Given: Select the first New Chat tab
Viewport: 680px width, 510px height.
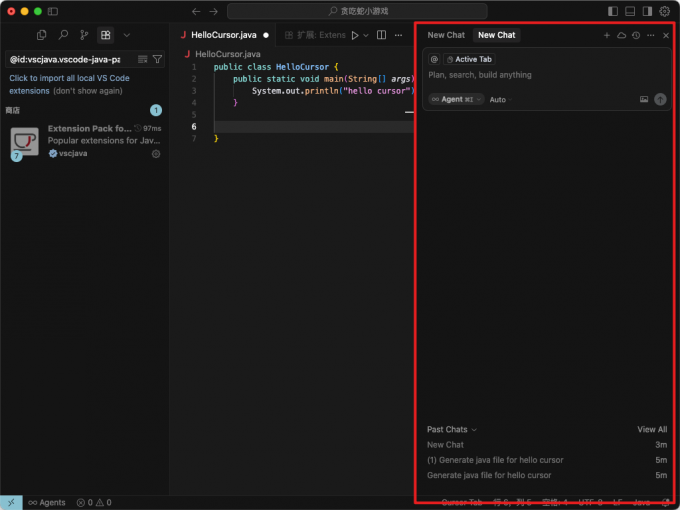Looking at the screenshot, I should (446, 35).
